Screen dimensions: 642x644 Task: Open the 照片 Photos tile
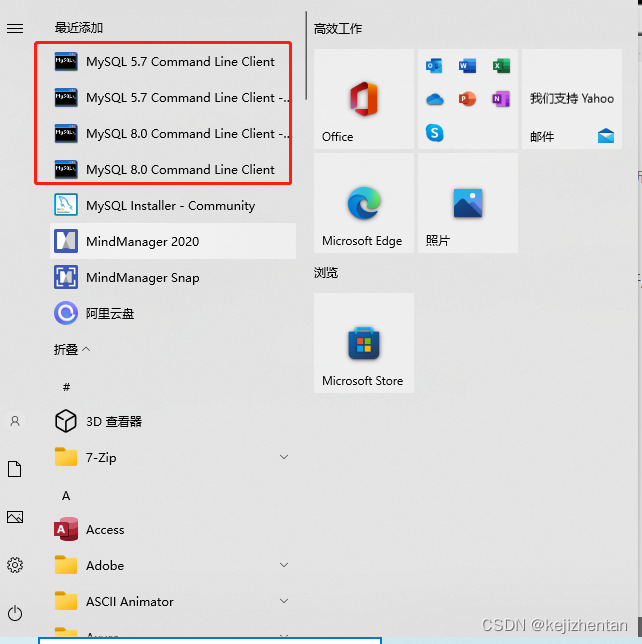tap(467, 203)
